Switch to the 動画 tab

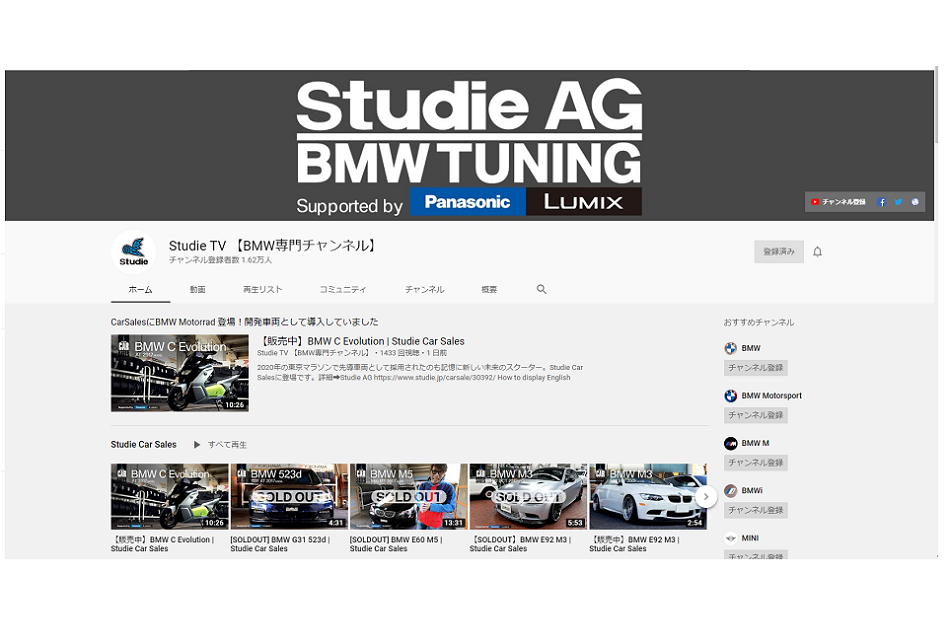198,290
